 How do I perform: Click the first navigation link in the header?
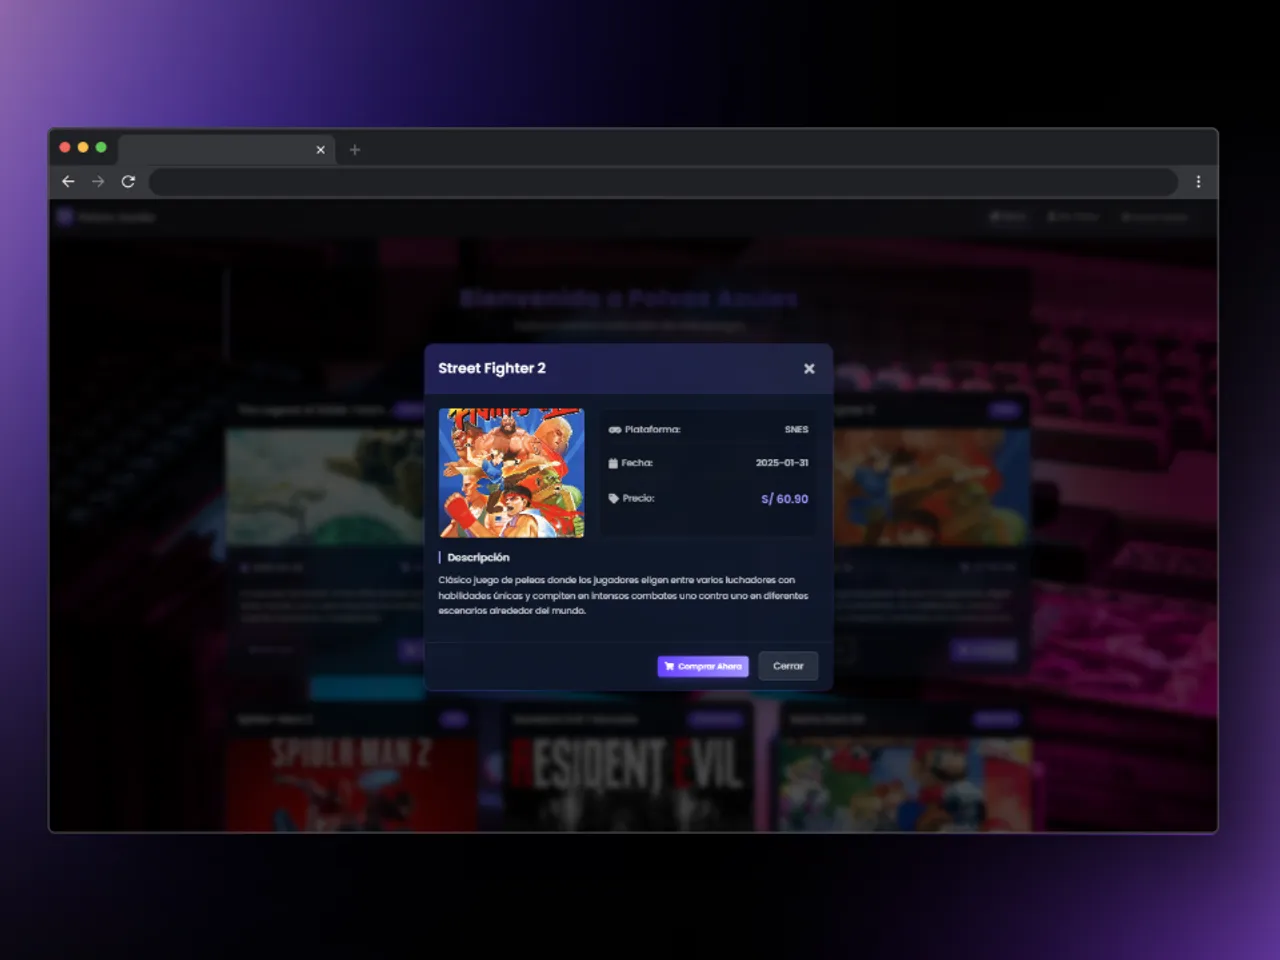pos(1008,216)
